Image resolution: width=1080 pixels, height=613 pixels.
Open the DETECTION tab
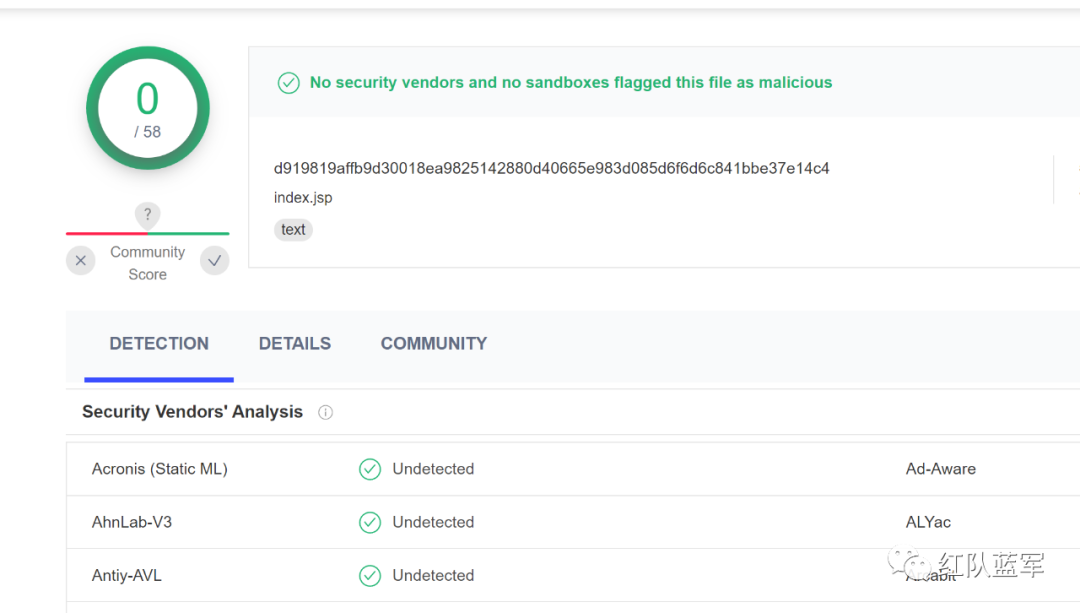(159, 344)
